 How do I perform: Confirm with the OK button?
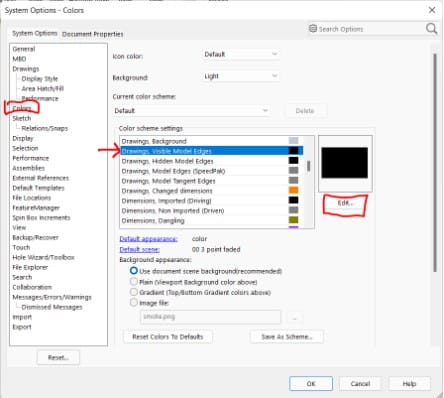click(x=311, y=384)
